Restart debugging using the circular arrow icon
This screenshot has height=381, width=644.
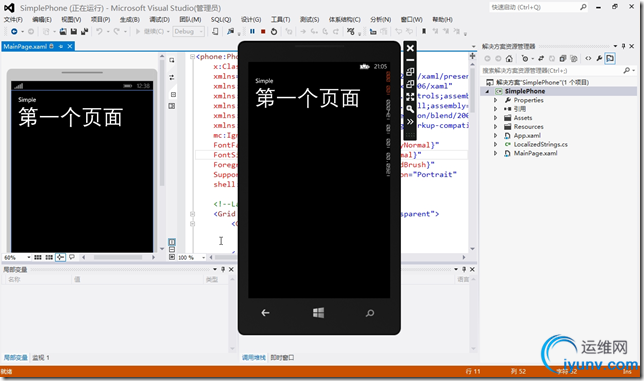point(274,31)
